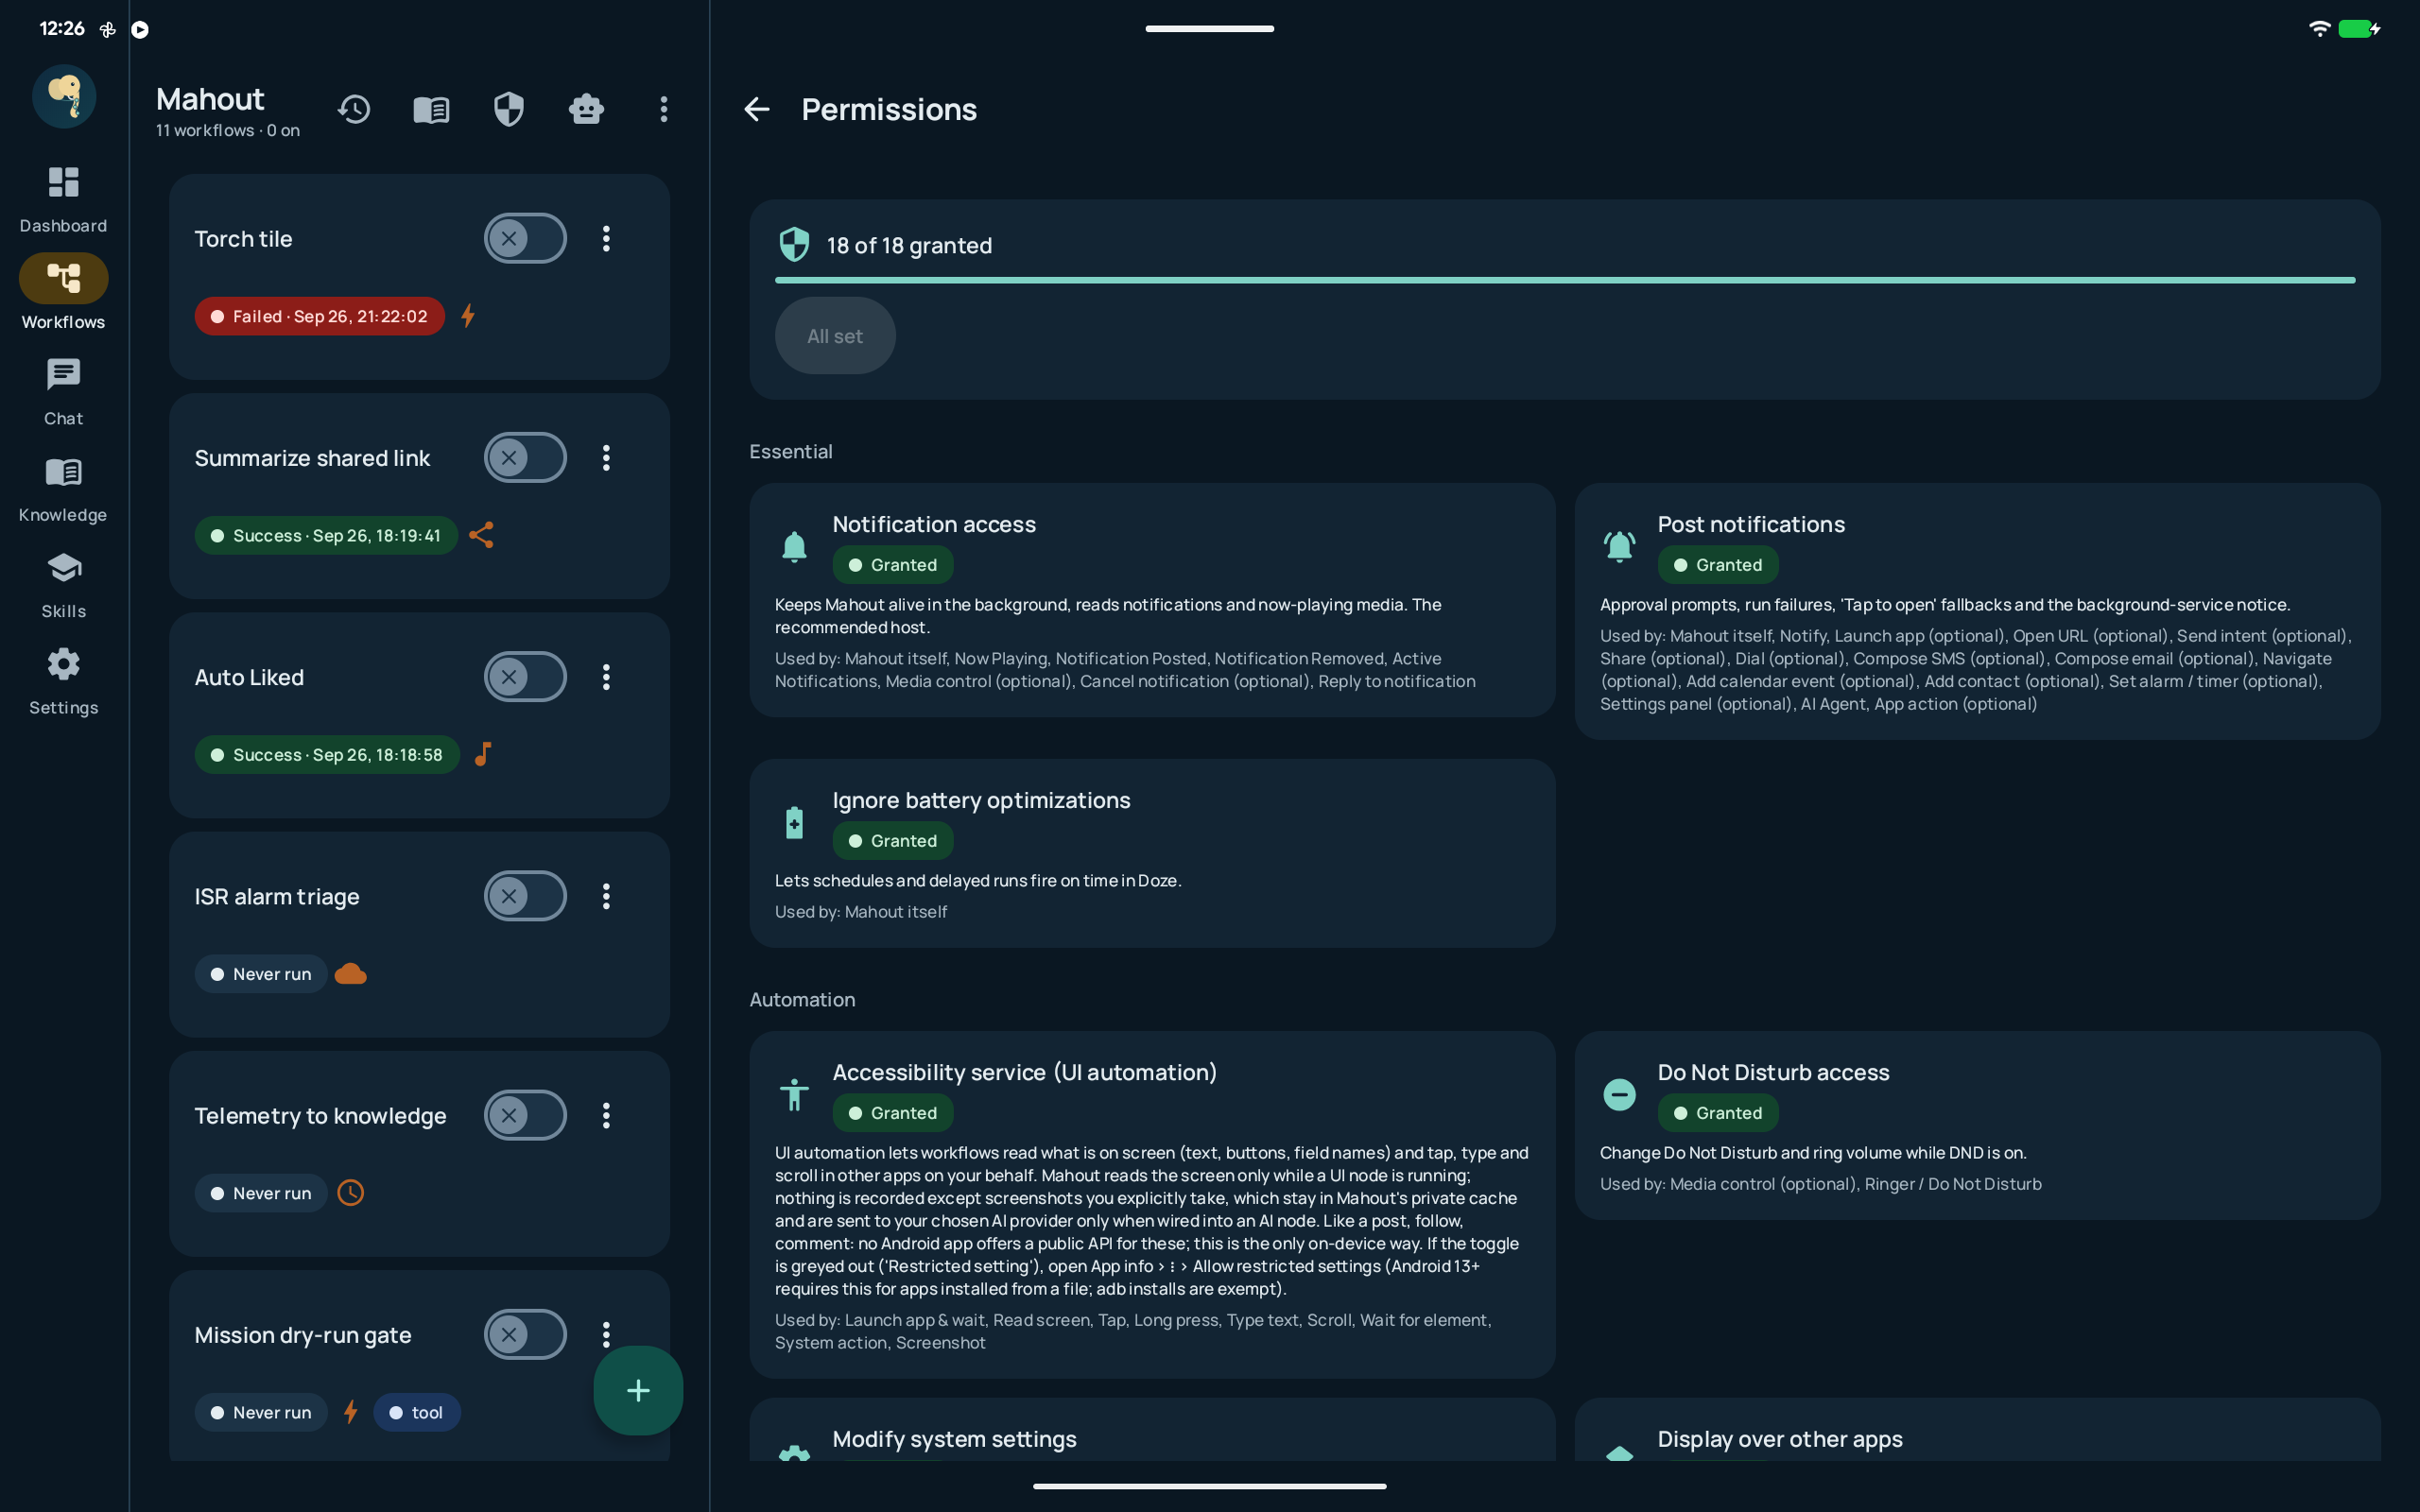Click the Ignore battery optimizations battery icon

pos(794,822)
